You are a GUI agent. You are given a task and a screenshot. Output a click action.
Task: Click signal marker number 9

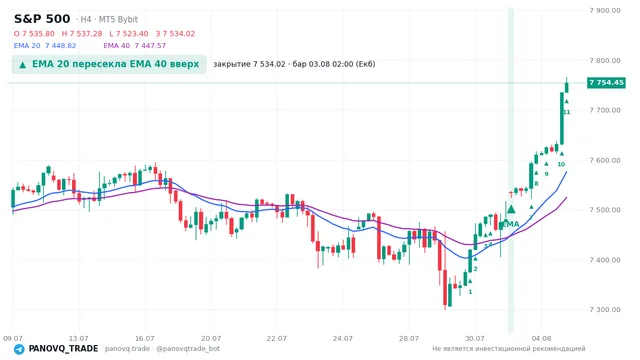coord(547,174)
